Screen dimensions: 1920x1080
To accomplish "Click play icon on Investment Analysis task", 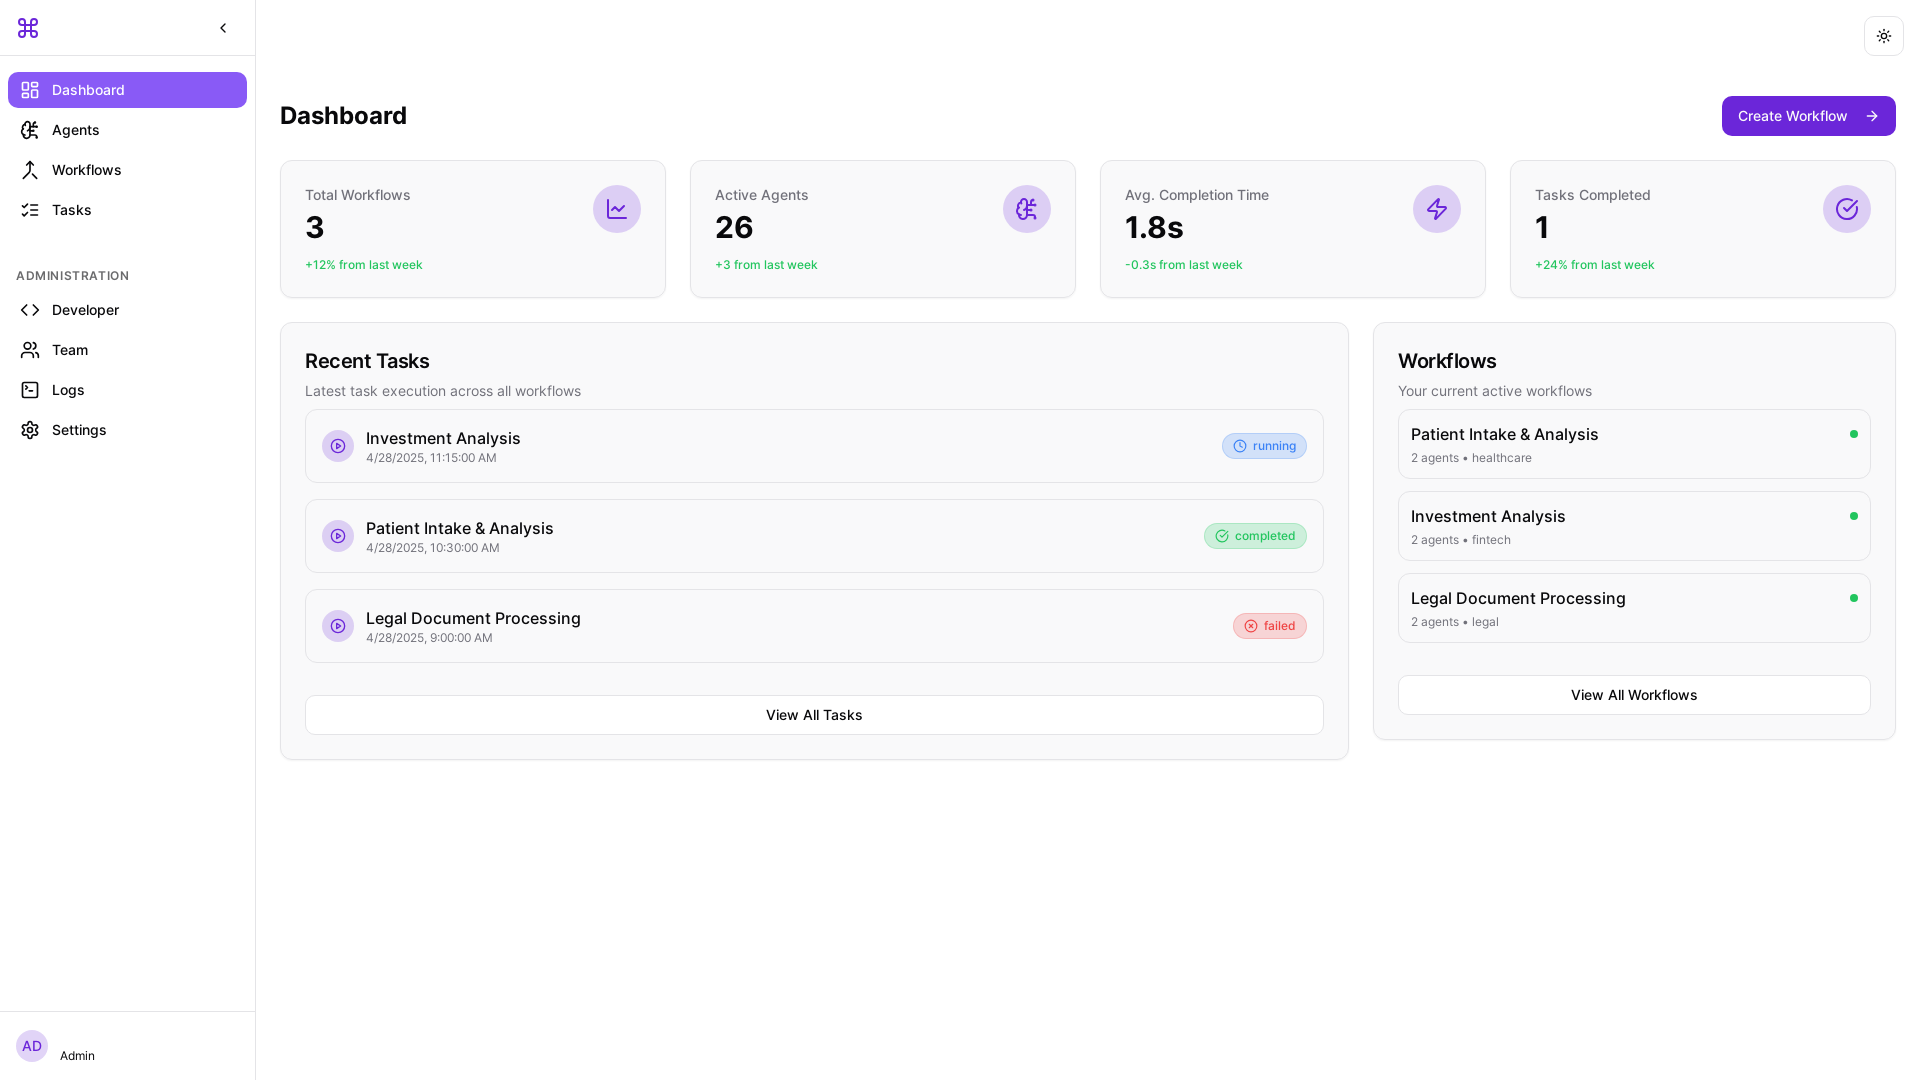I will 338,446.
